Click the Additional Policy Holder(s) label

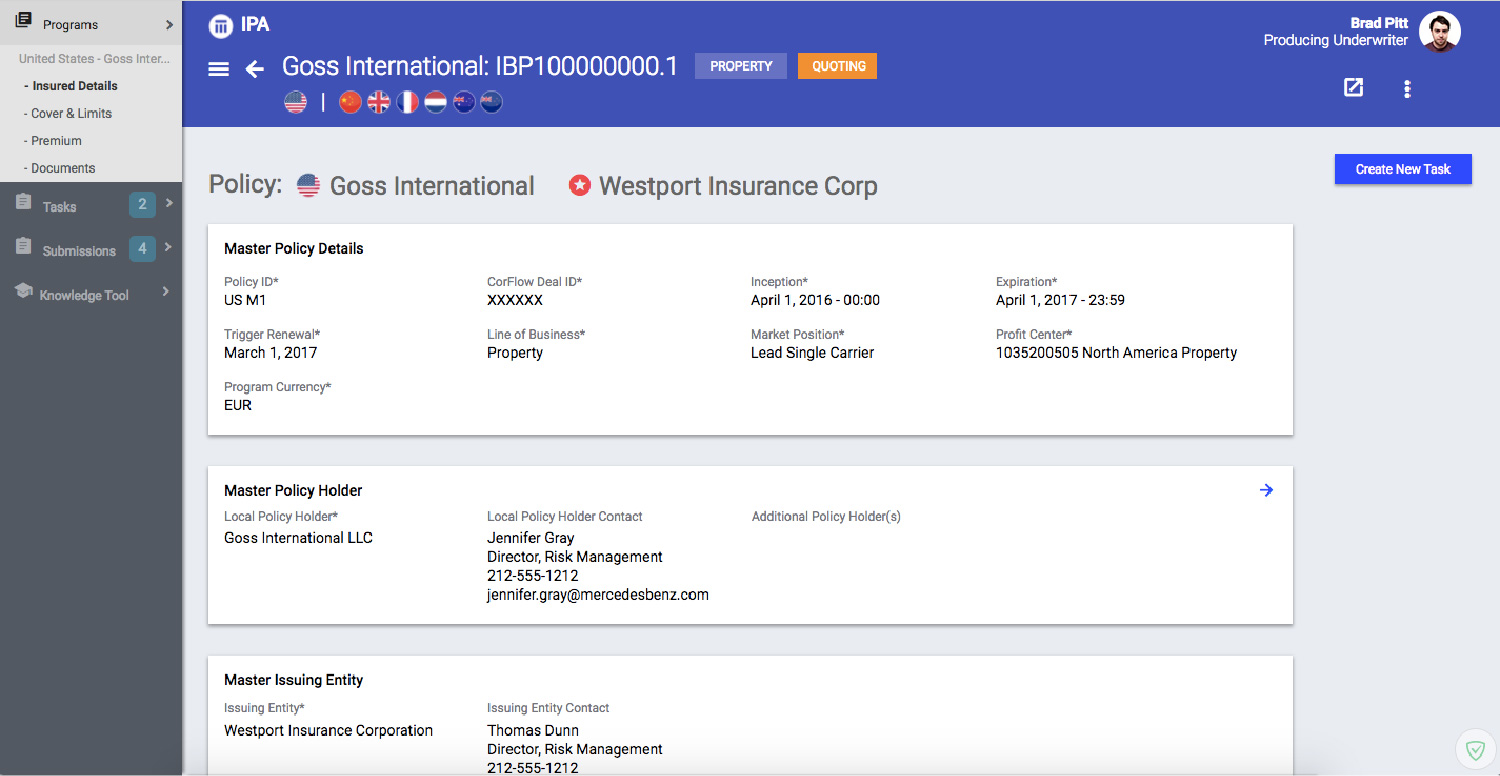tap(826, 517)
